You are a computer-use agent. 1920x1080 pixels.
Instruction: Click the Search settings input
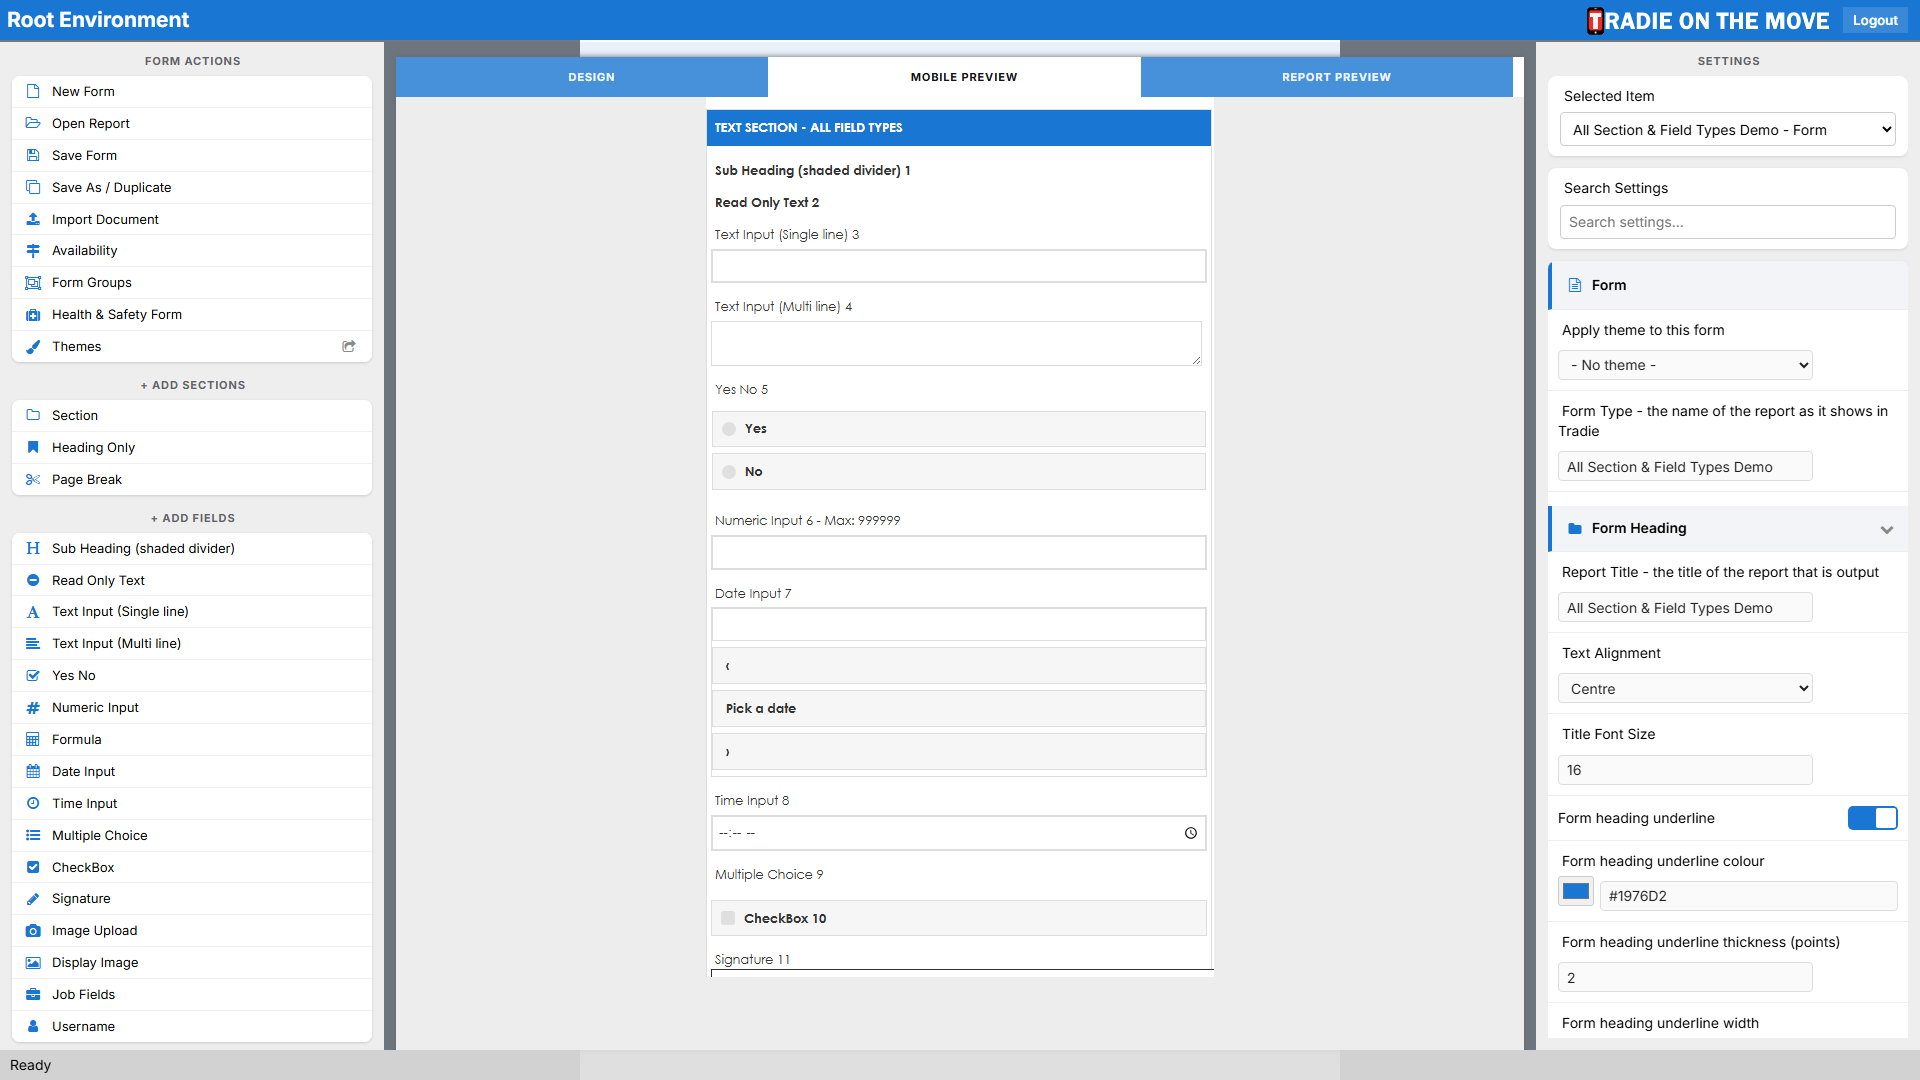pos(1727,222)
